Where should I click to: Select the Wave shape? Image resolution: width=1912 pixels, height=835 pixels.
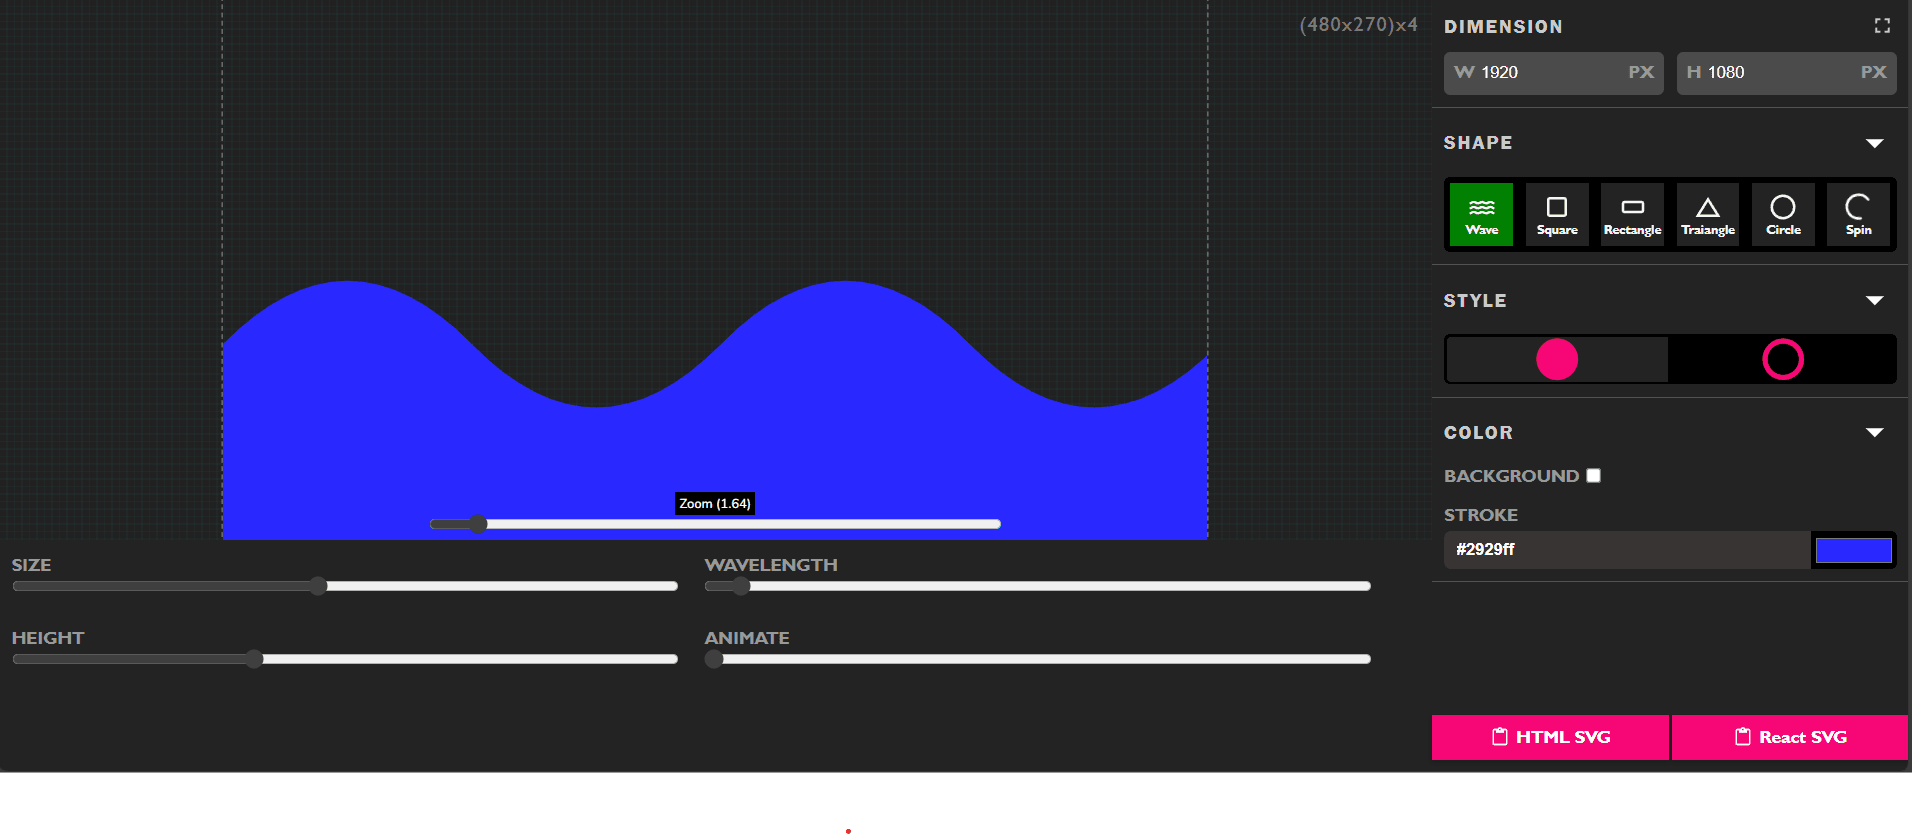[1481, 214]
